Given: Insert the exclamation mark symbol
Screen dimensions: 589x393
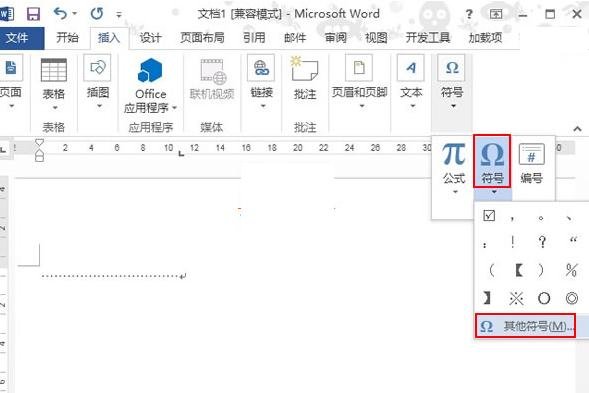Looking at the screenshot, I should click(x=512, y=242).
